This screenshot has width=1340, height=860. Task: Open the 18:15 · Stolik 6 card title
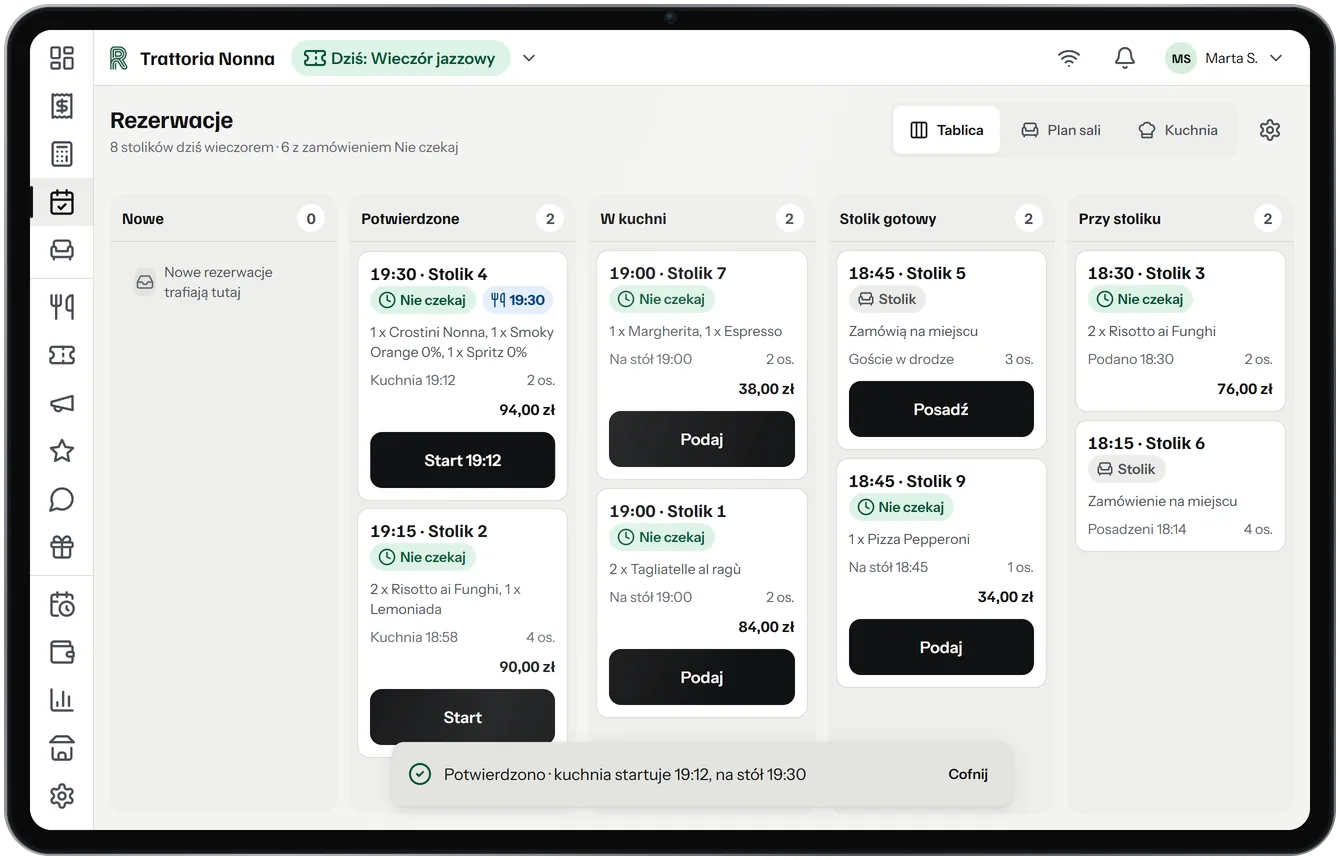pos(1146,443)
